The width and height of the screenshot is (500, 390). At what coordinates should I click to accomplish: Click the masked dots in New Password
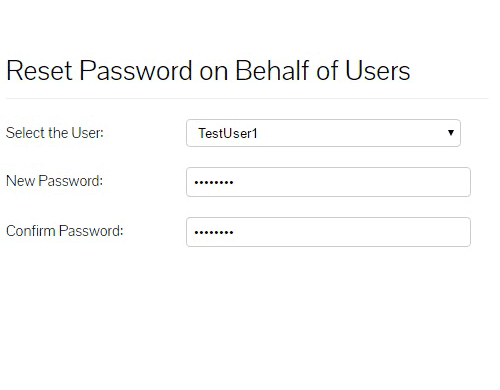214,182
